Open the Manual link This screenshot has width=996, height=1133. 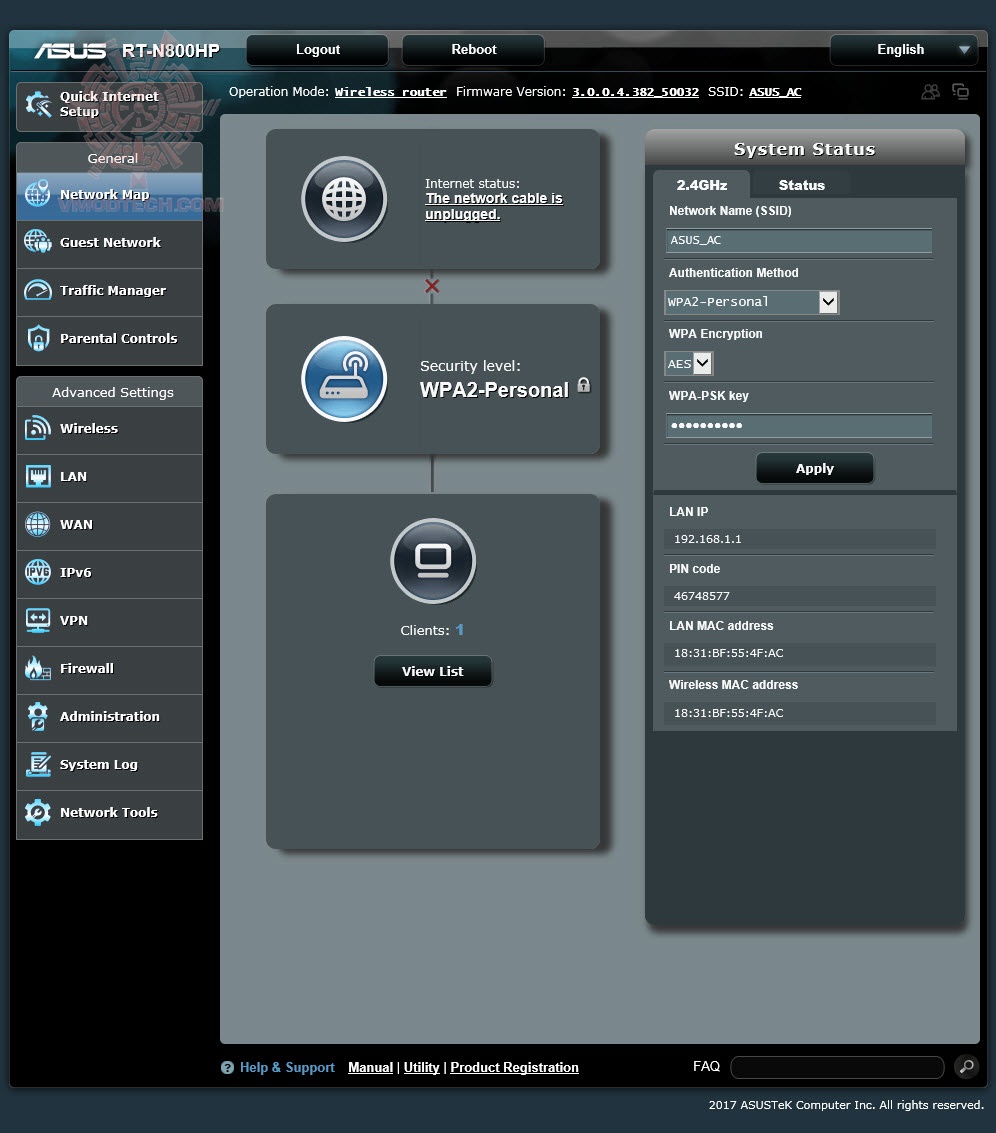click(x=370, y=1067)
